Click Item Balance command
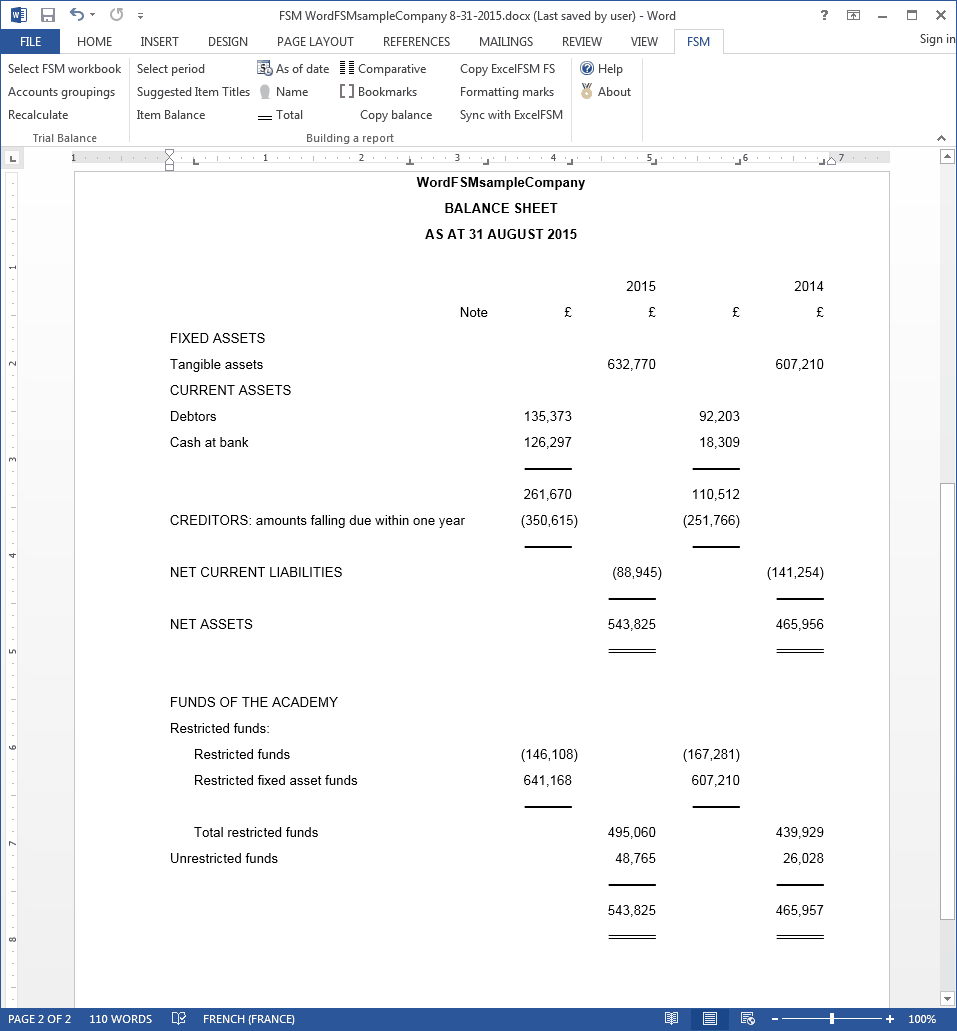The width and height of the screenshot is (957, 1031). coord(171,114)
